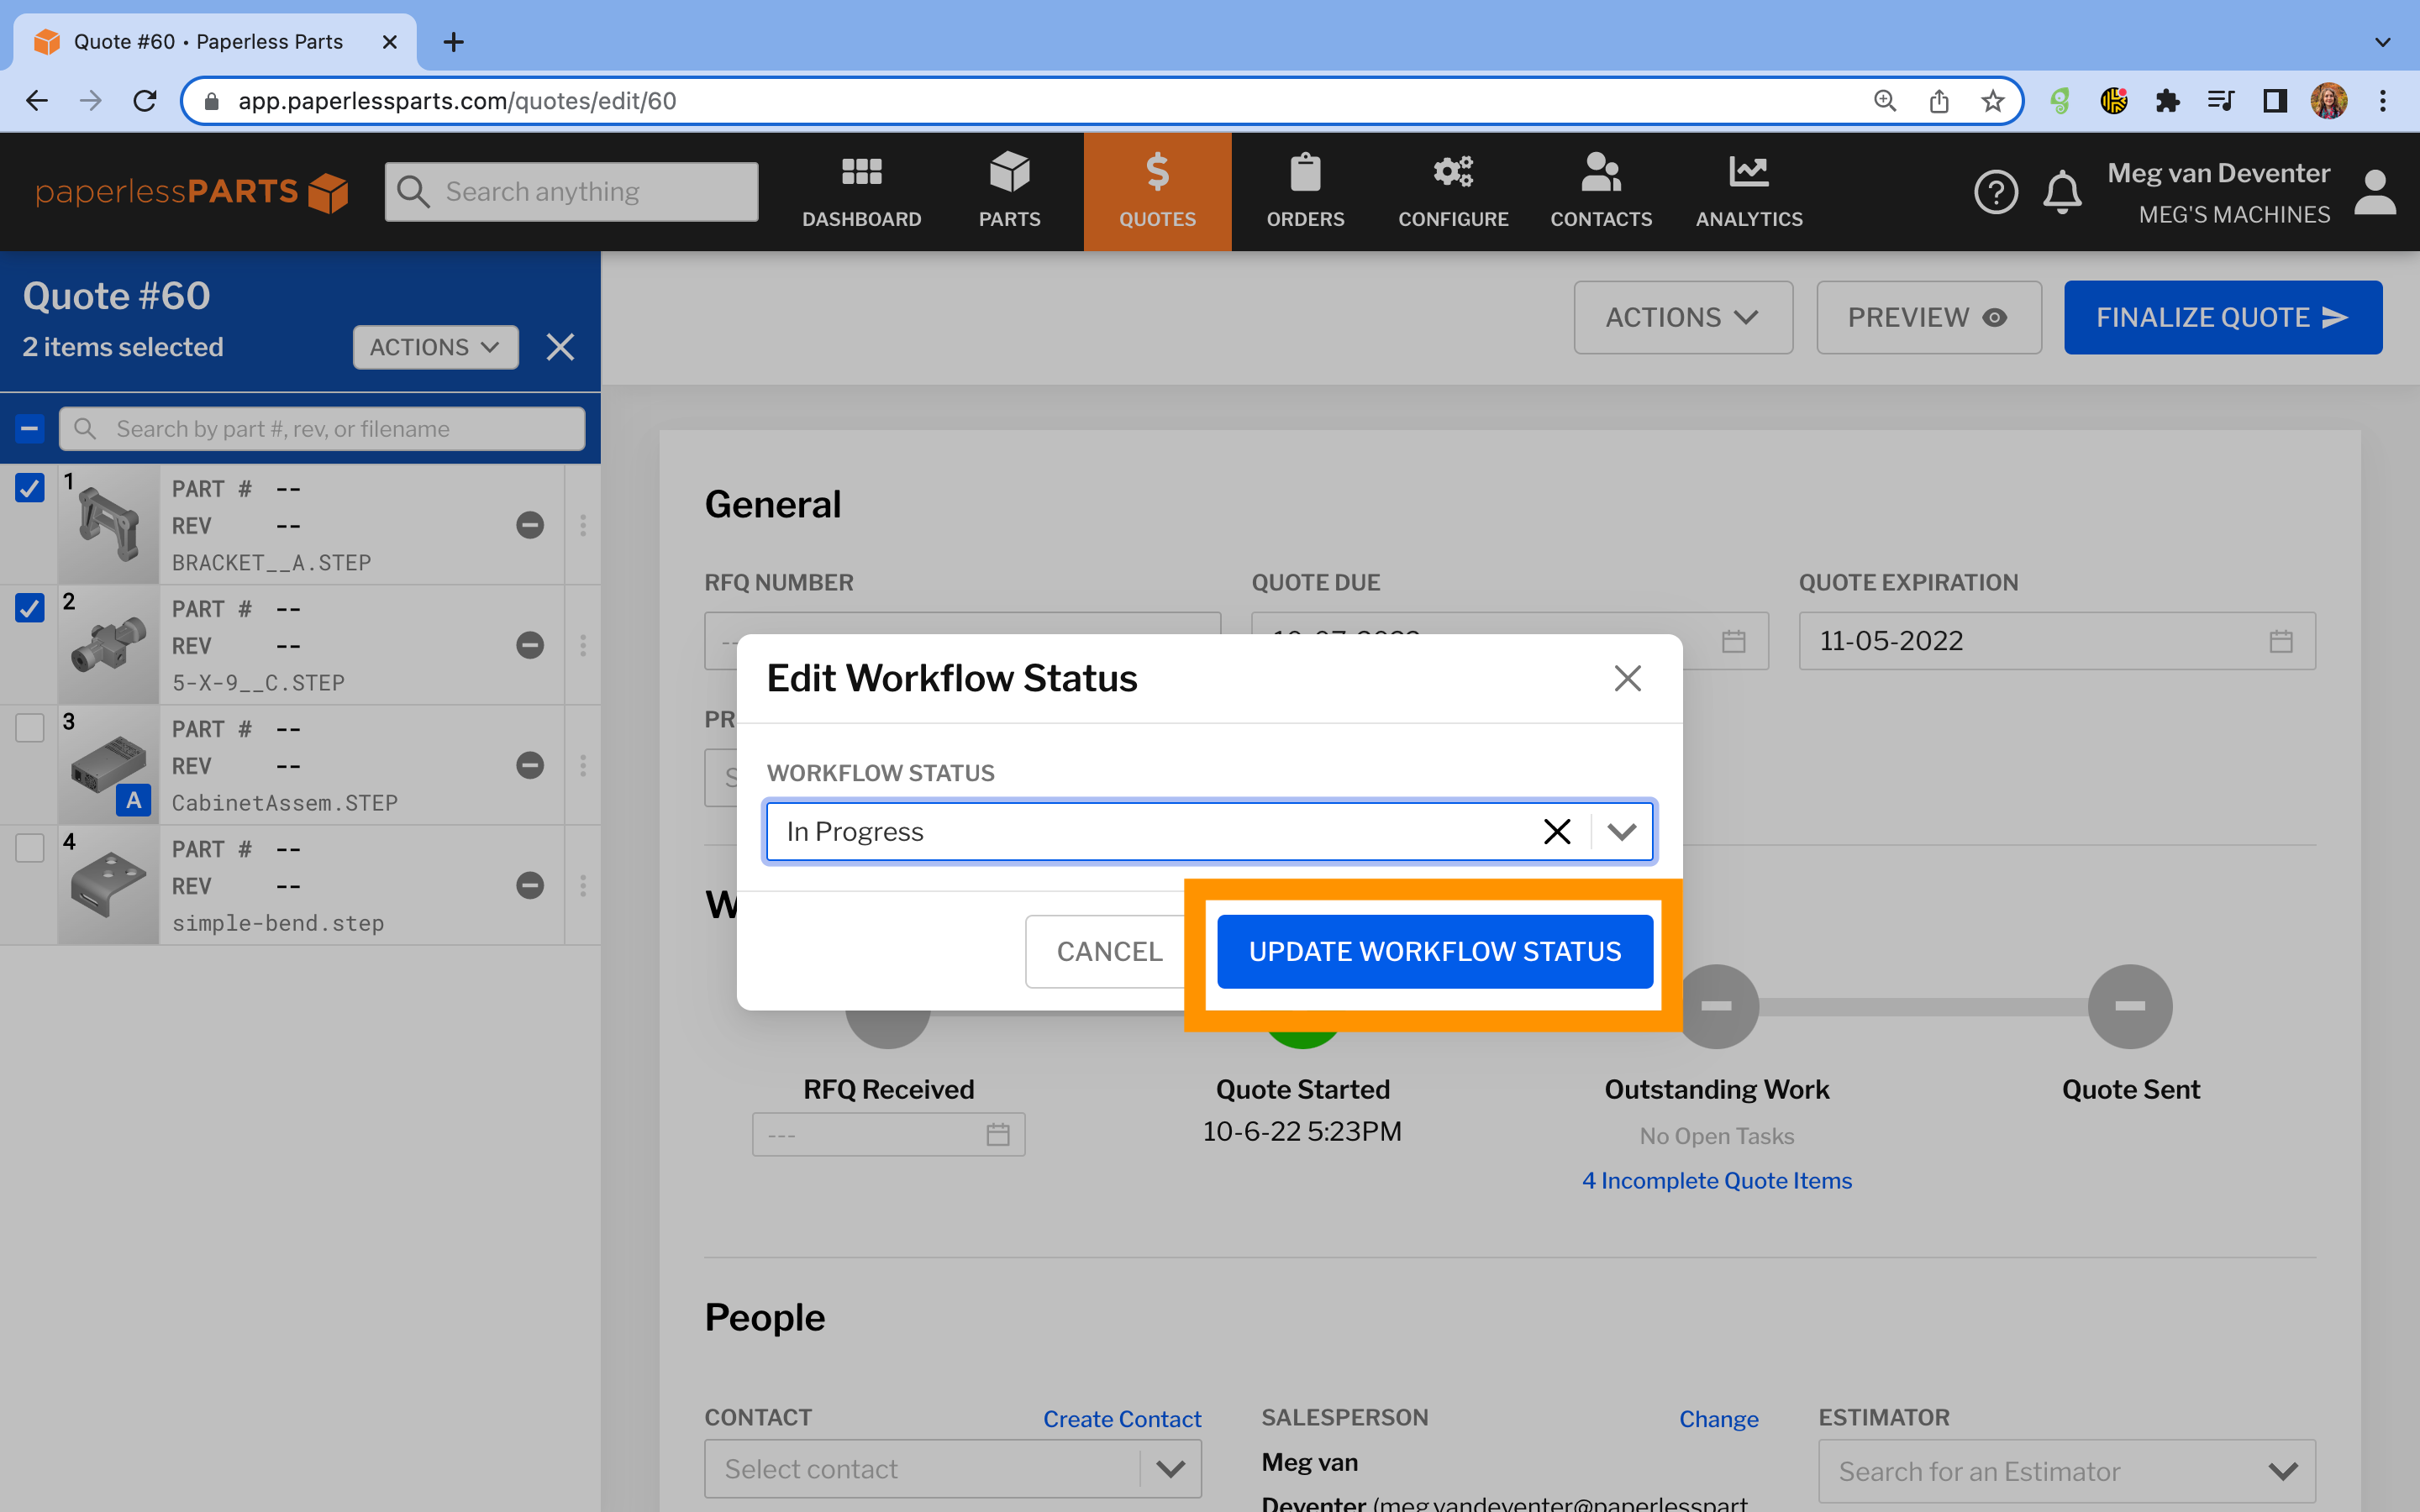Viewport: 2420px width, 1512px height.
Task: Check notifications bell
Action: click(x=2062, y=192)
